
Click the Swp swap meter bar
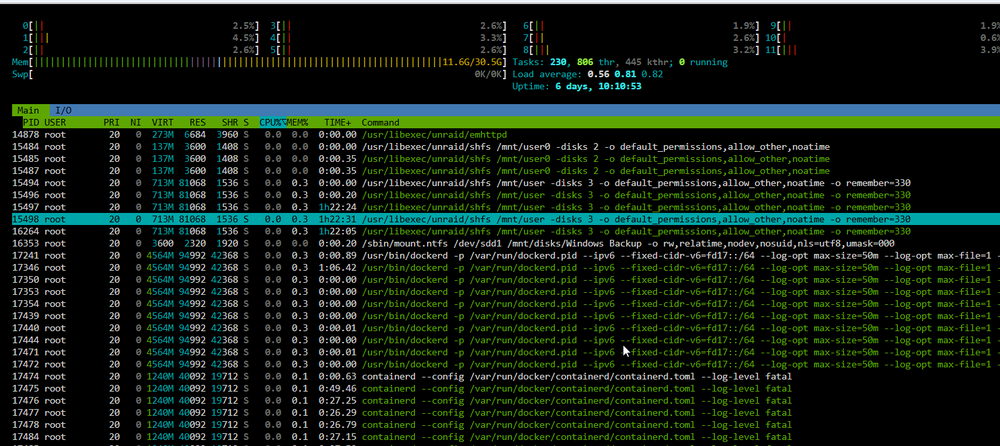pos(259,75)
